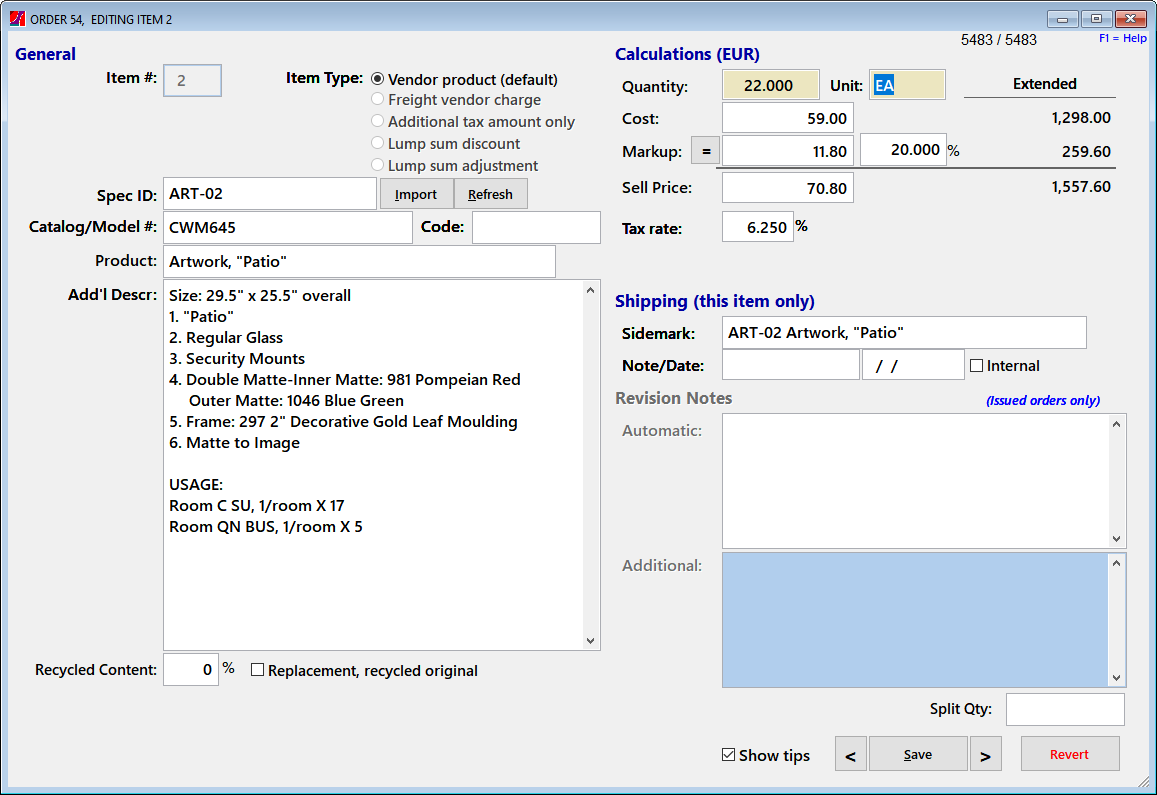1157x795 pixels.
Task: Click the Revision Notes heading
Action: pos(674,398)
